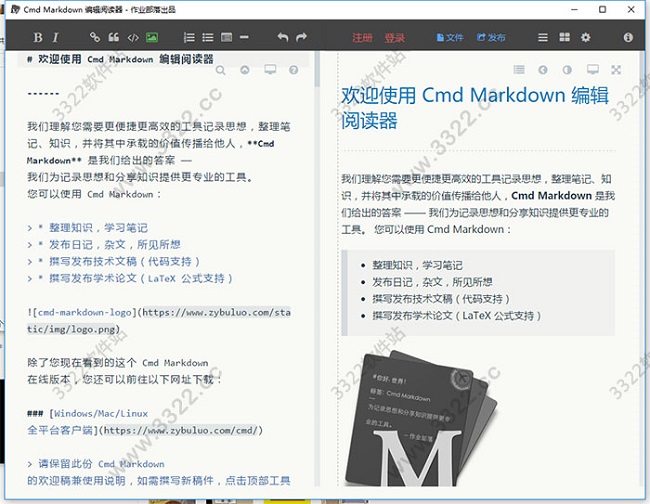
Task: Click the scroll-to-top icon in editor pane
Action: (x=245, y=70)
